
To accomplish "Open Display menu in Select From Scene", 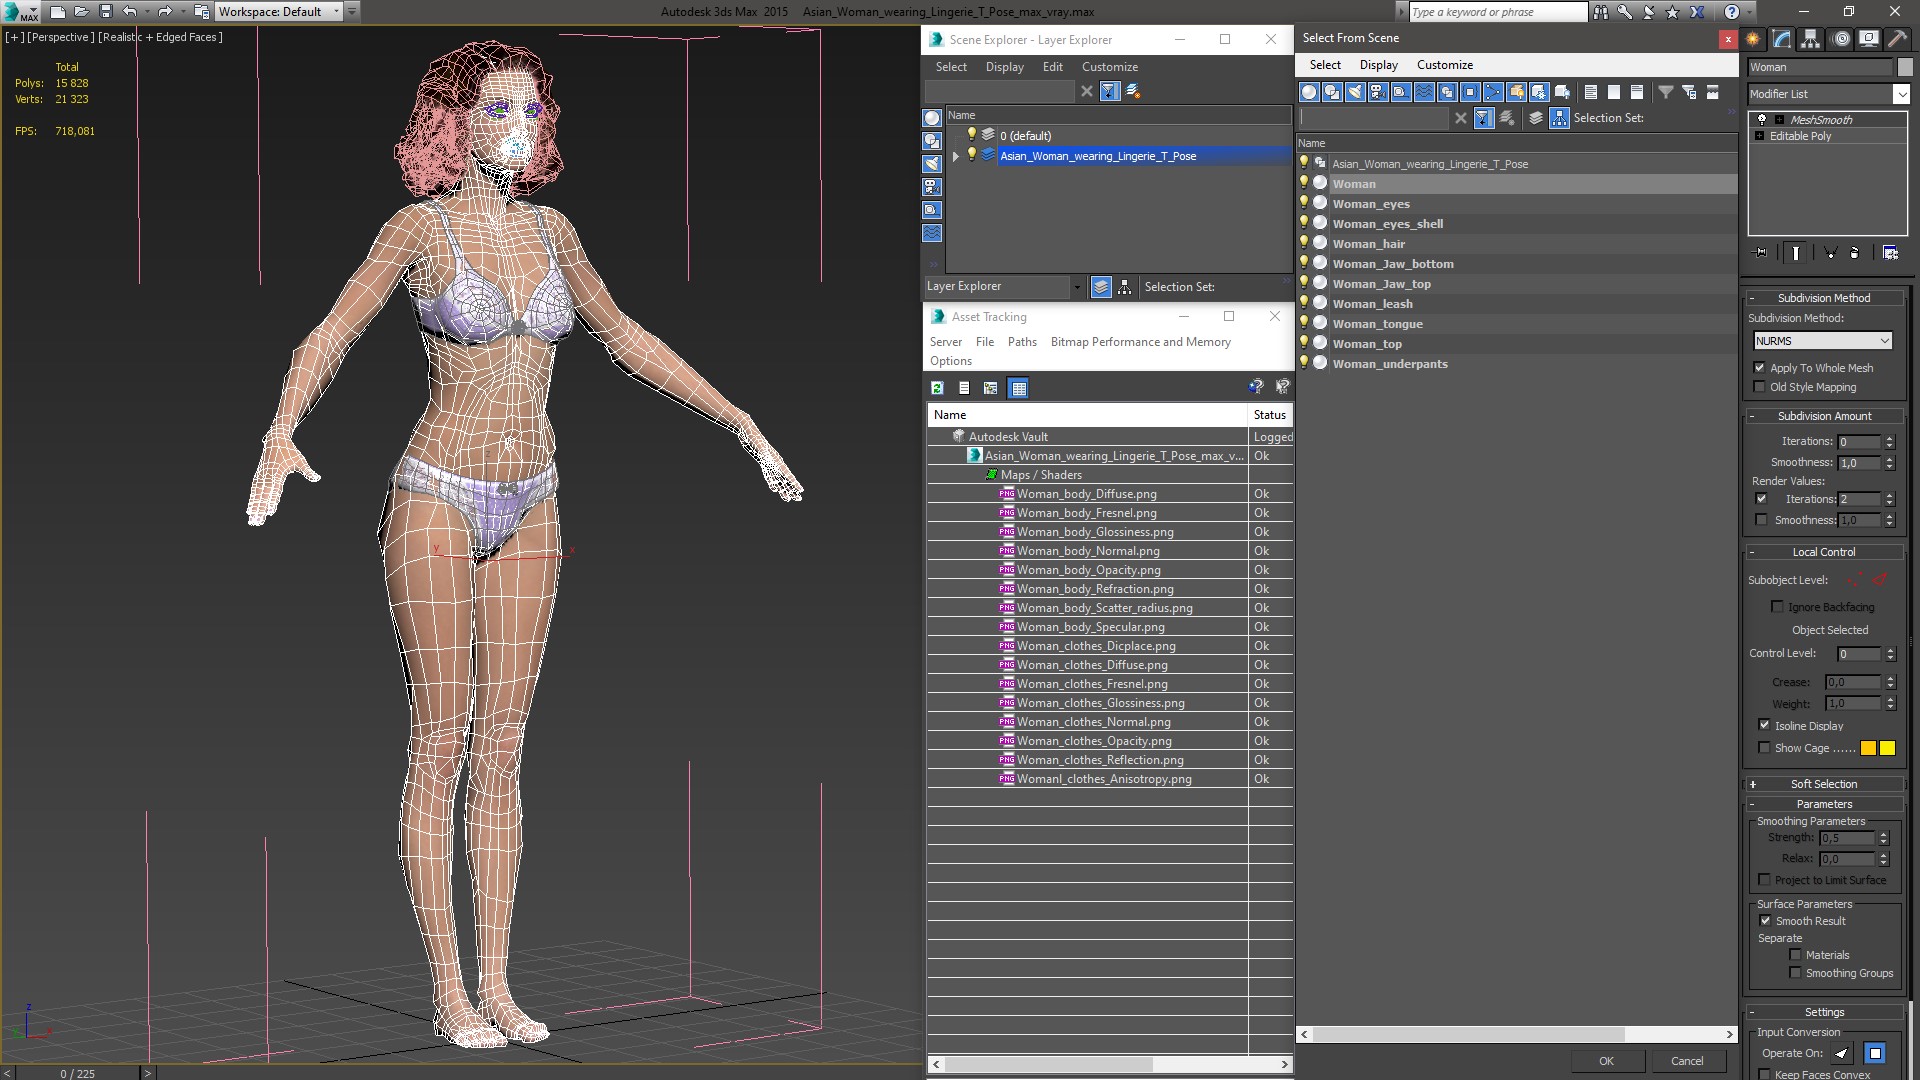I will [1379, 65].
